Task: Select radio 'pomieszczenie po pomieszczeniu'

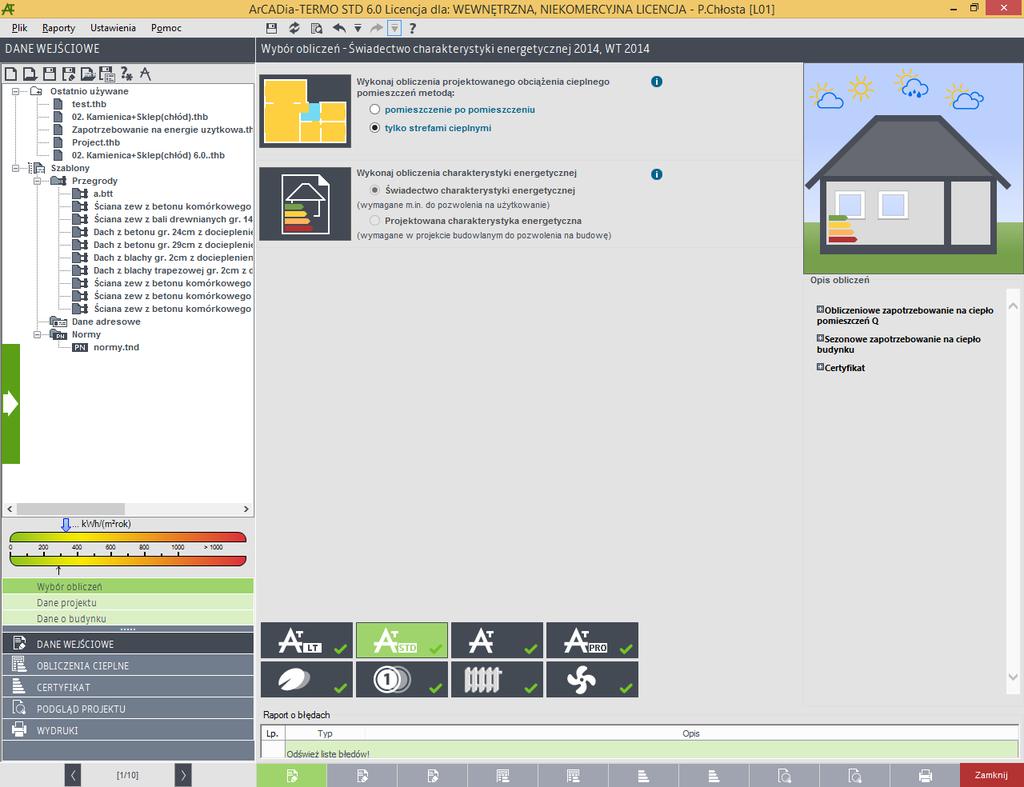Action: [375, 110]
